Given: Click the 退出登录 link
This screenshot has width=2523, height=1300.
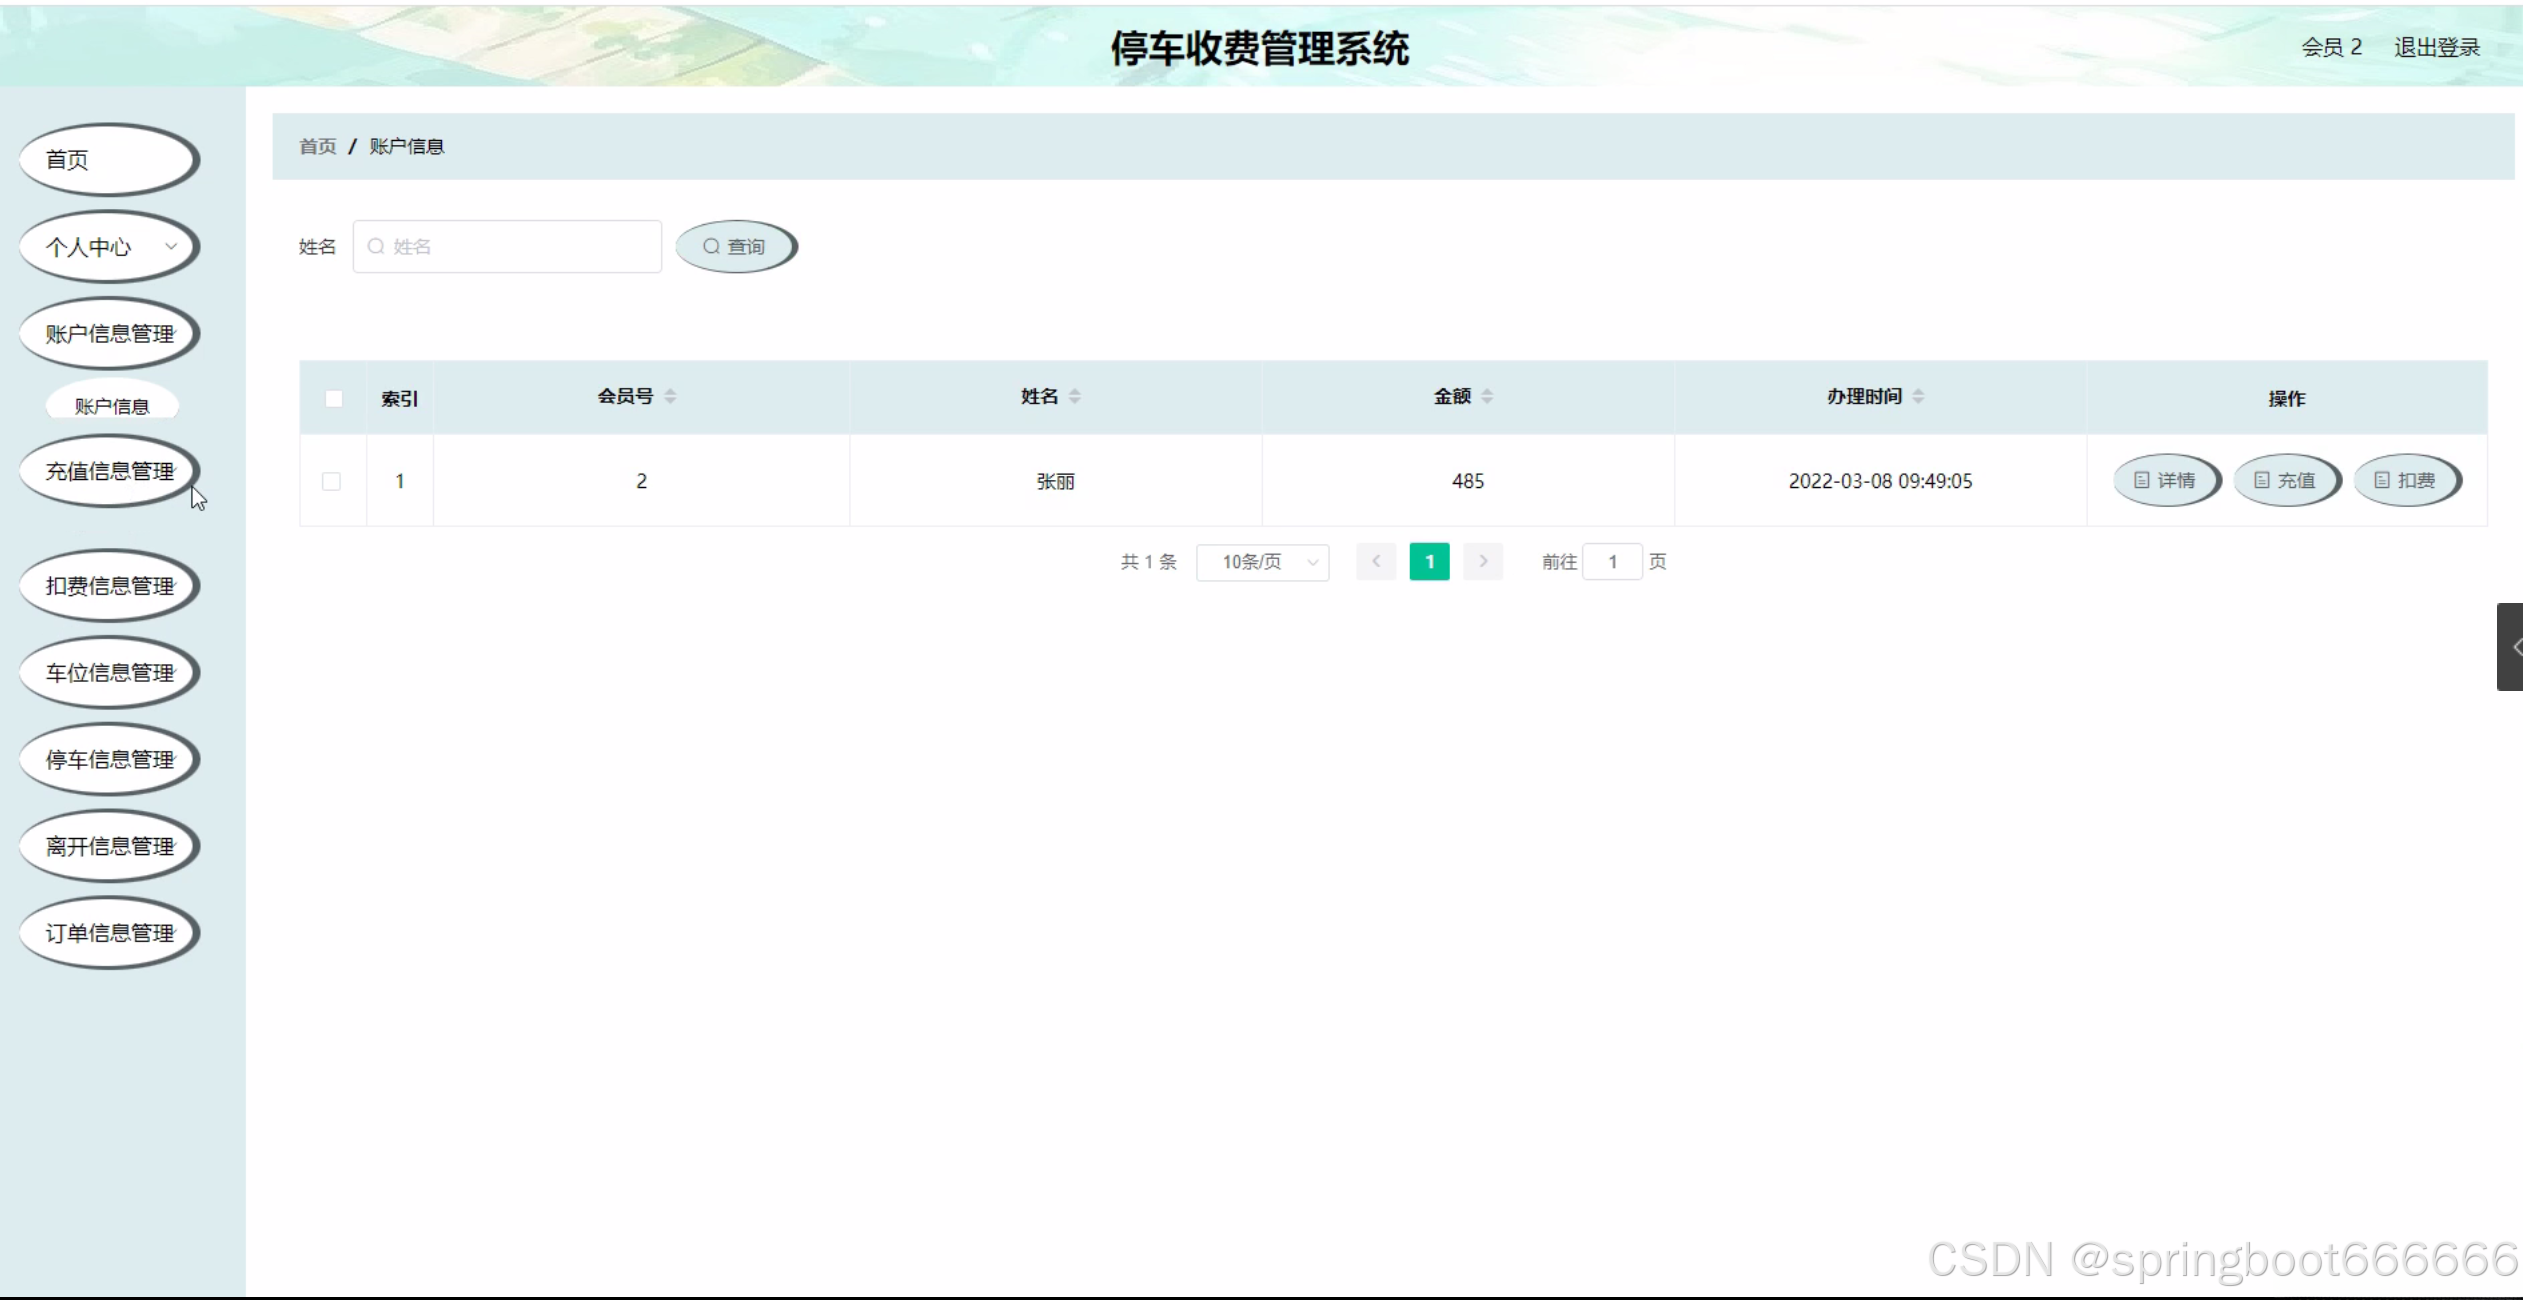Looking at the screenshot, I should coord(2436,48).
